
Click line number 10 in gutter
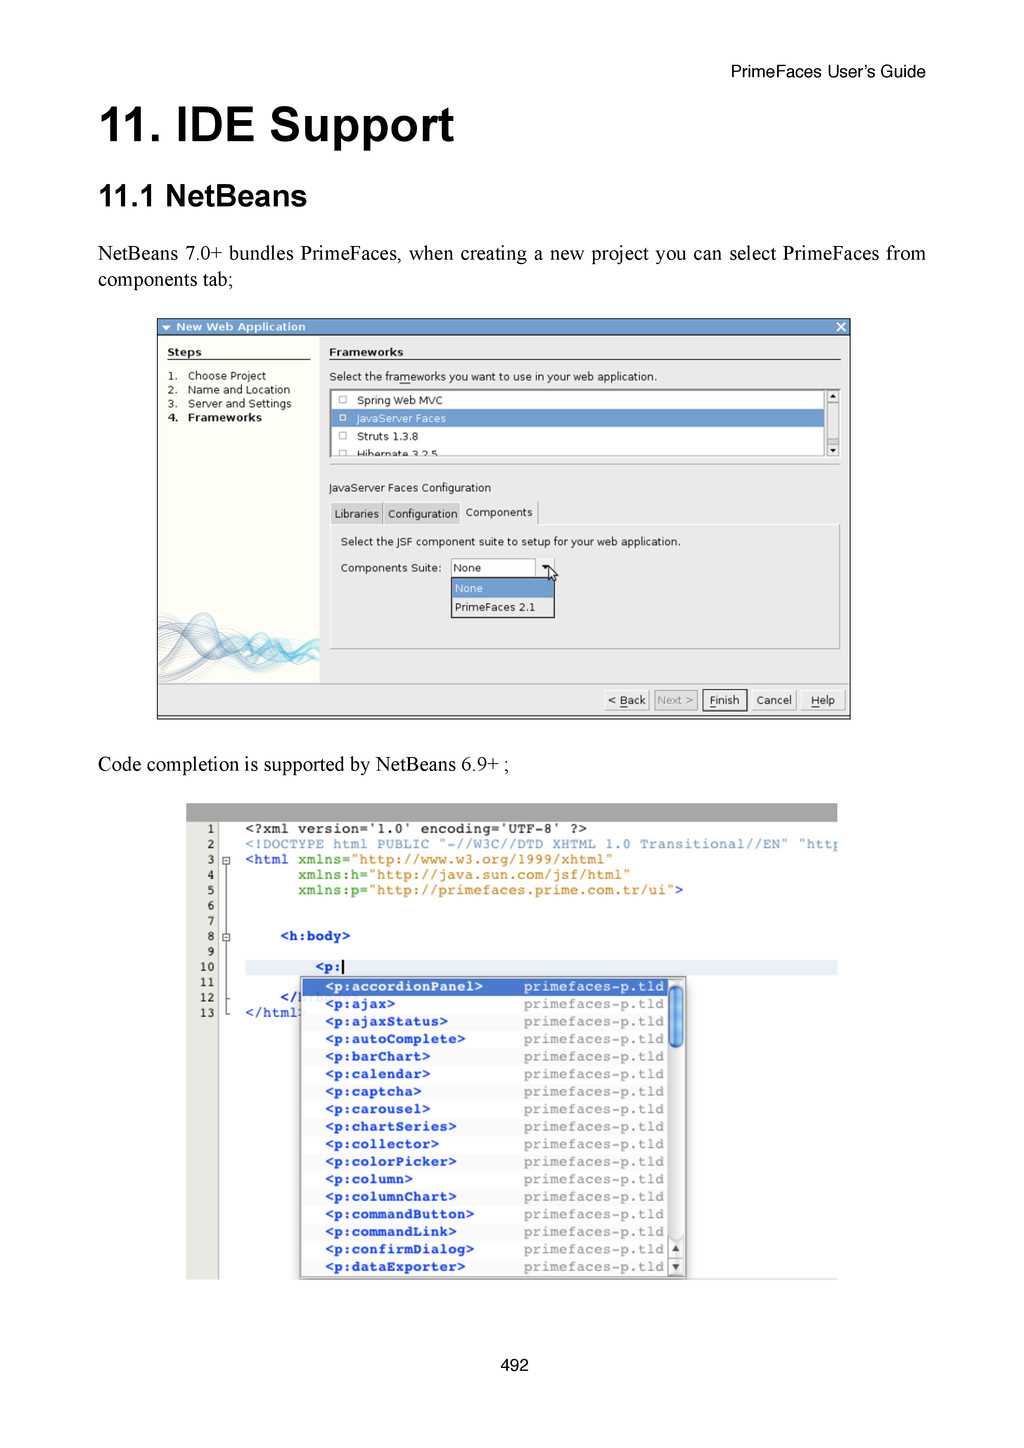[x=207, y=967]
